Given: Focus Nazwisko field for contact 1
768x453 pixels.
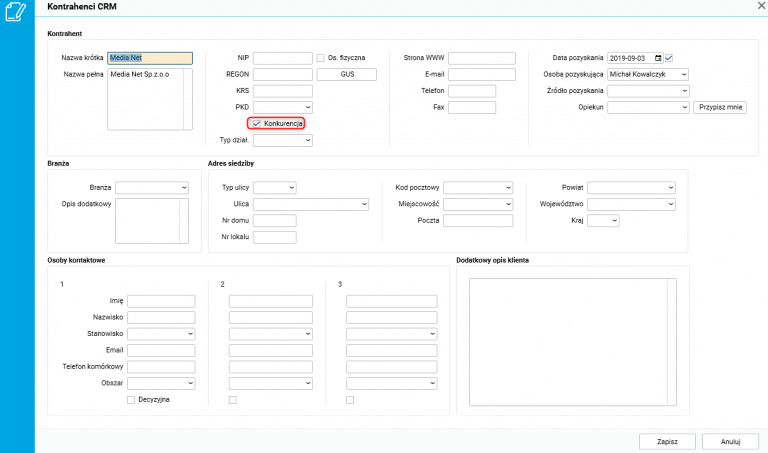Looking at the screenshot, I should coord(161,318).
